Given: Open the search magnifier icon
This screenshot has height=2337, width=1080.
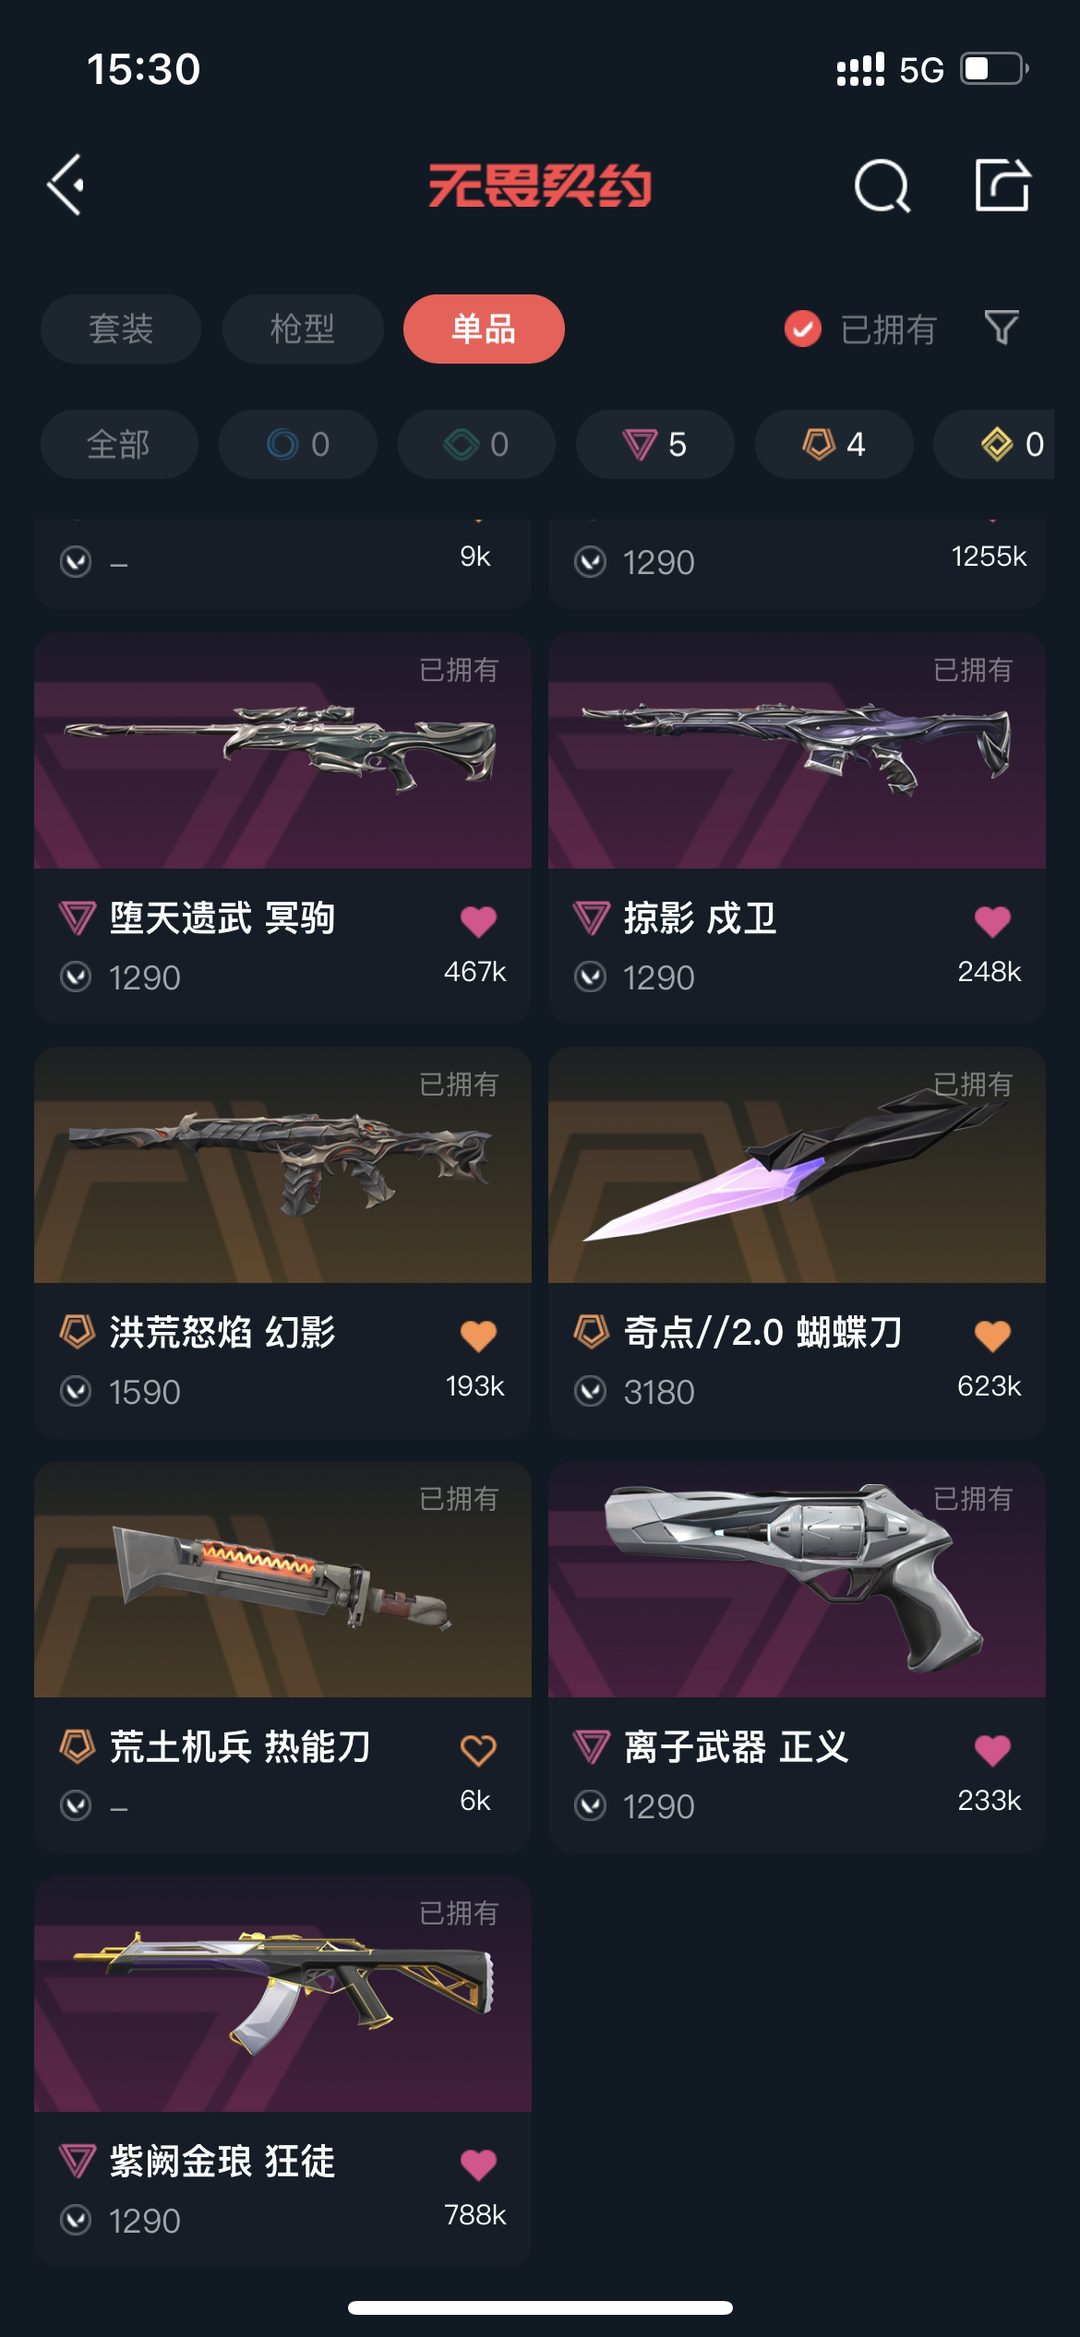Looking at the screenshot, I should tap(882, 186).
